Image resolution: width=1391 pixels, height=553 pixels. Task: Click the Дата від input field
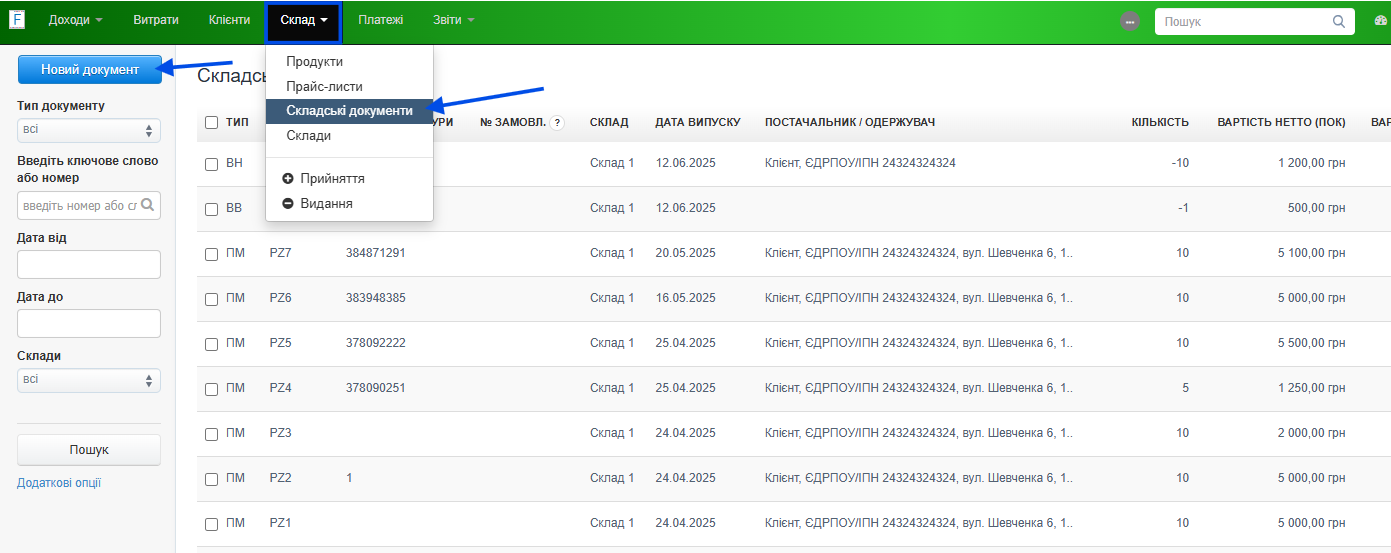(x=89, y=264)
